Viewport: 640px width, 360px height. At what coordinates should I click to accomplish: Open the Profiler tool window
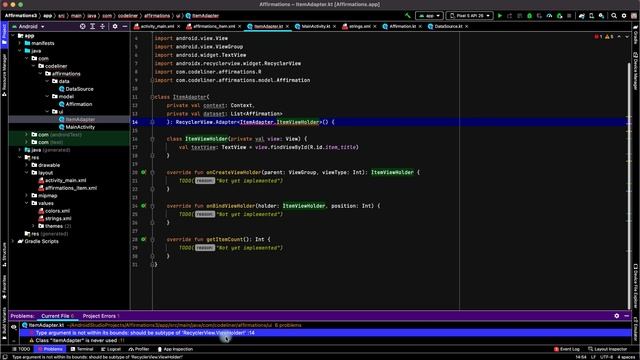point(139,349)
